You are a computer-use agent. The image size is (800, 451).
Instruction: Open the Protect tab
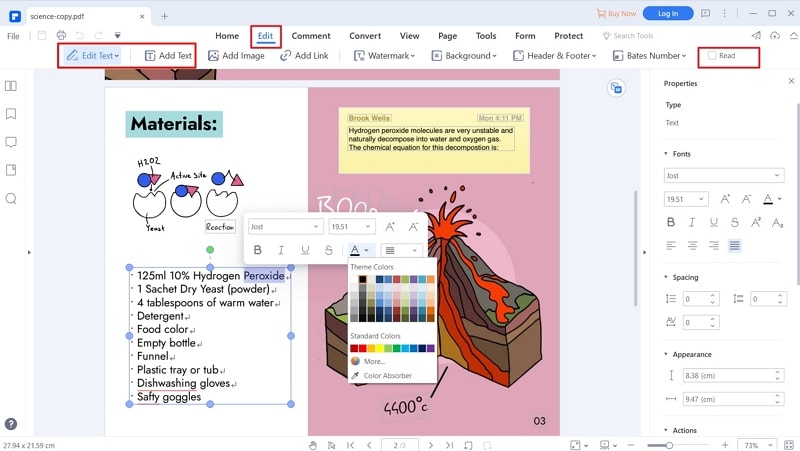click(x=568, y=36)
